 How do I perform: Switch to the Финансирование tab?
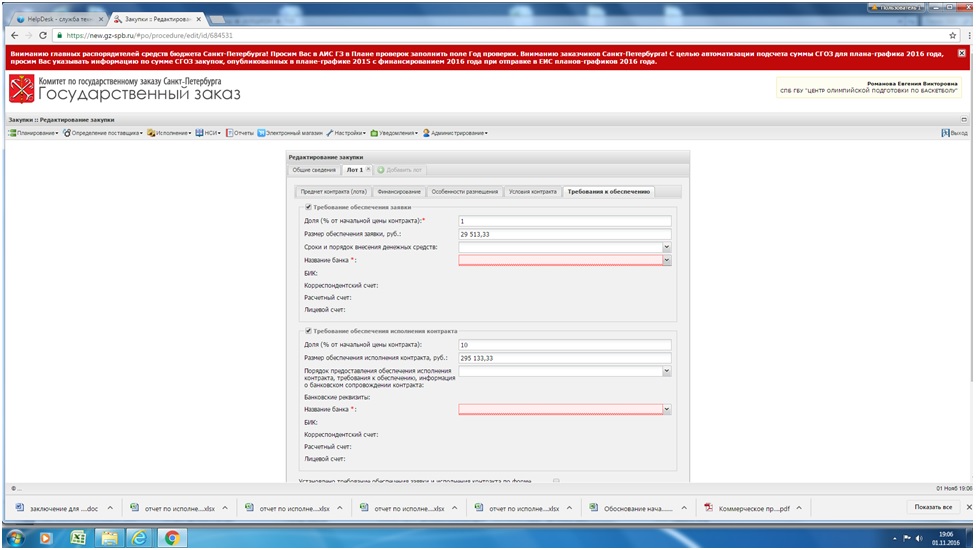tap(399, 192)
